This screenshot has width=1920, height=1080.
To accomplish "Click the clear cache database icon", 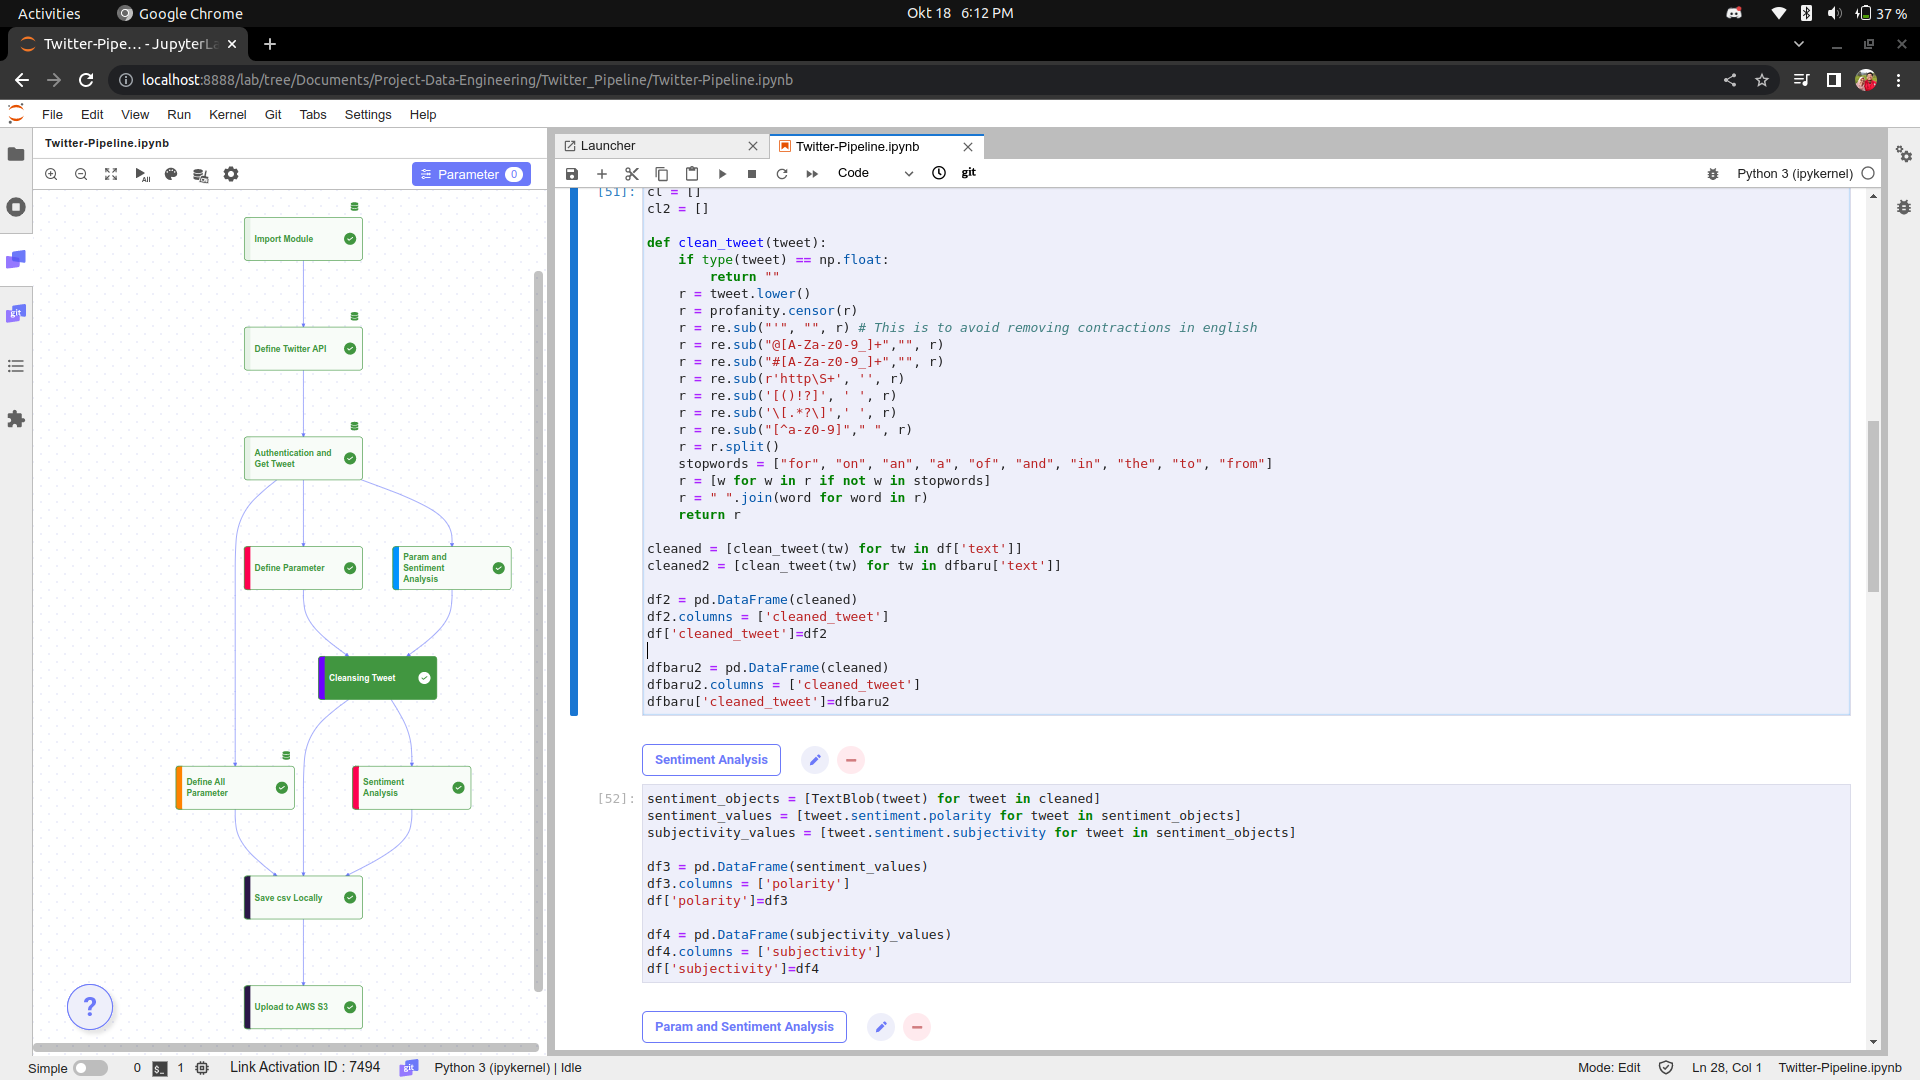I will [x=200, y=174].
